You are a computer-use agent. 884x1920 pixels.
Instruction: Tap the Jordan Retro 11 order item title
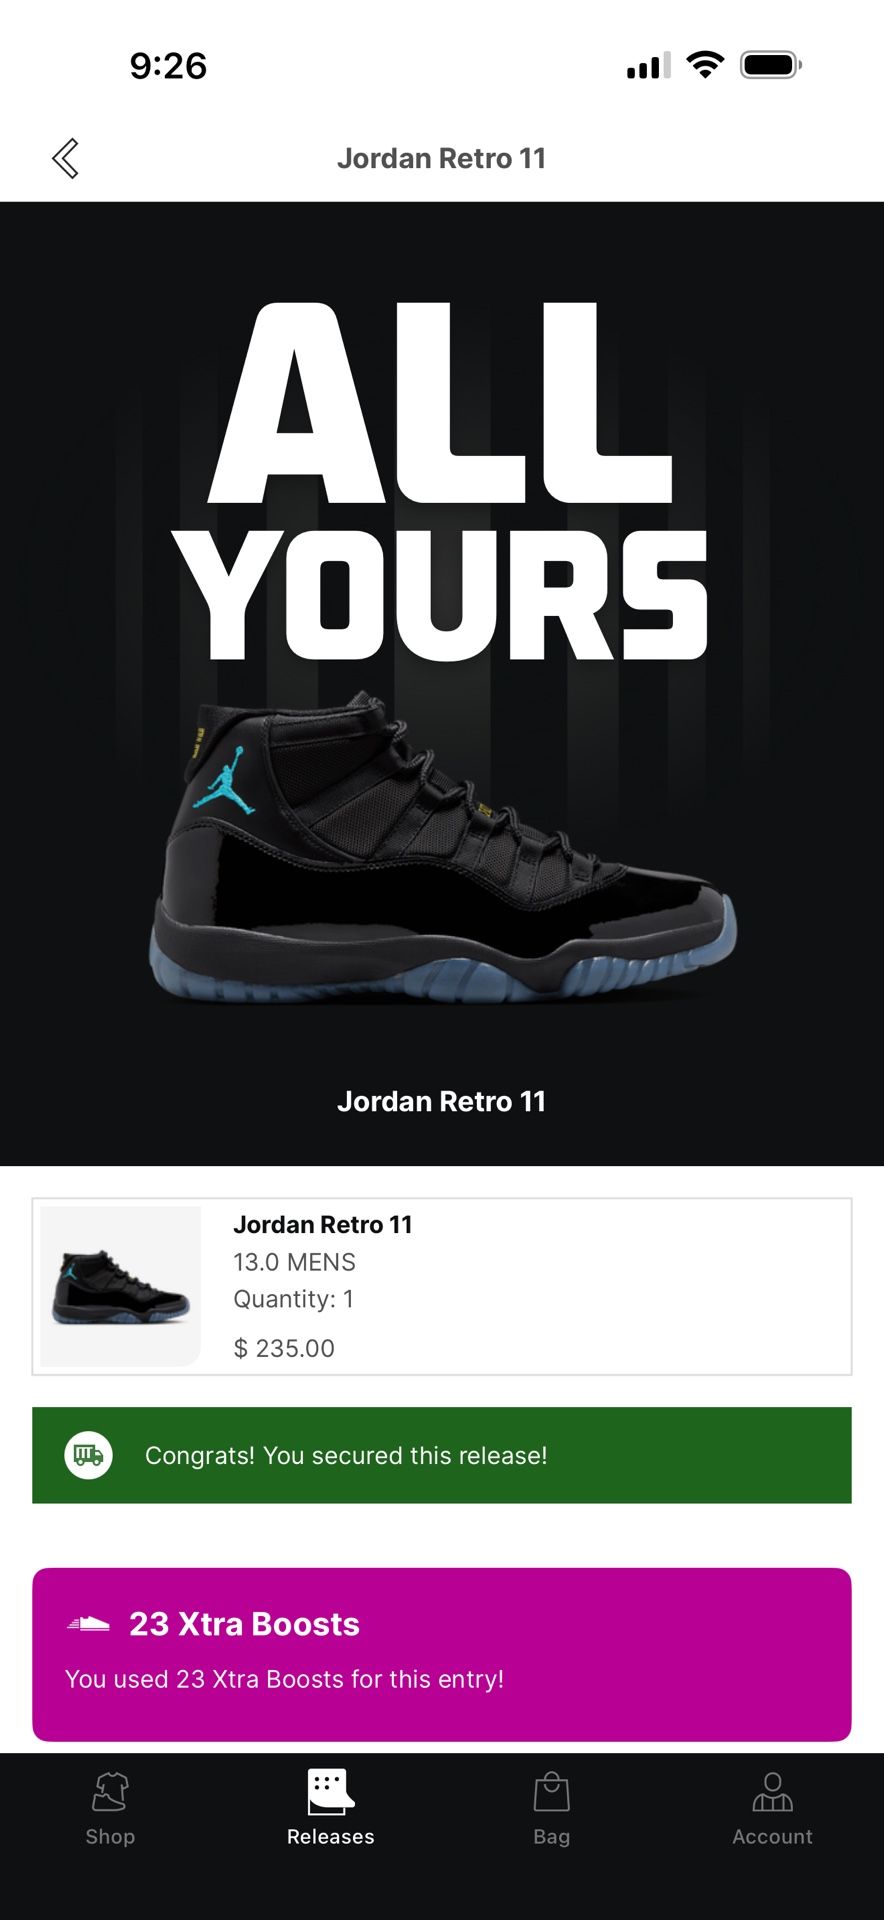pyautogui.click(x=323, y=1224)
